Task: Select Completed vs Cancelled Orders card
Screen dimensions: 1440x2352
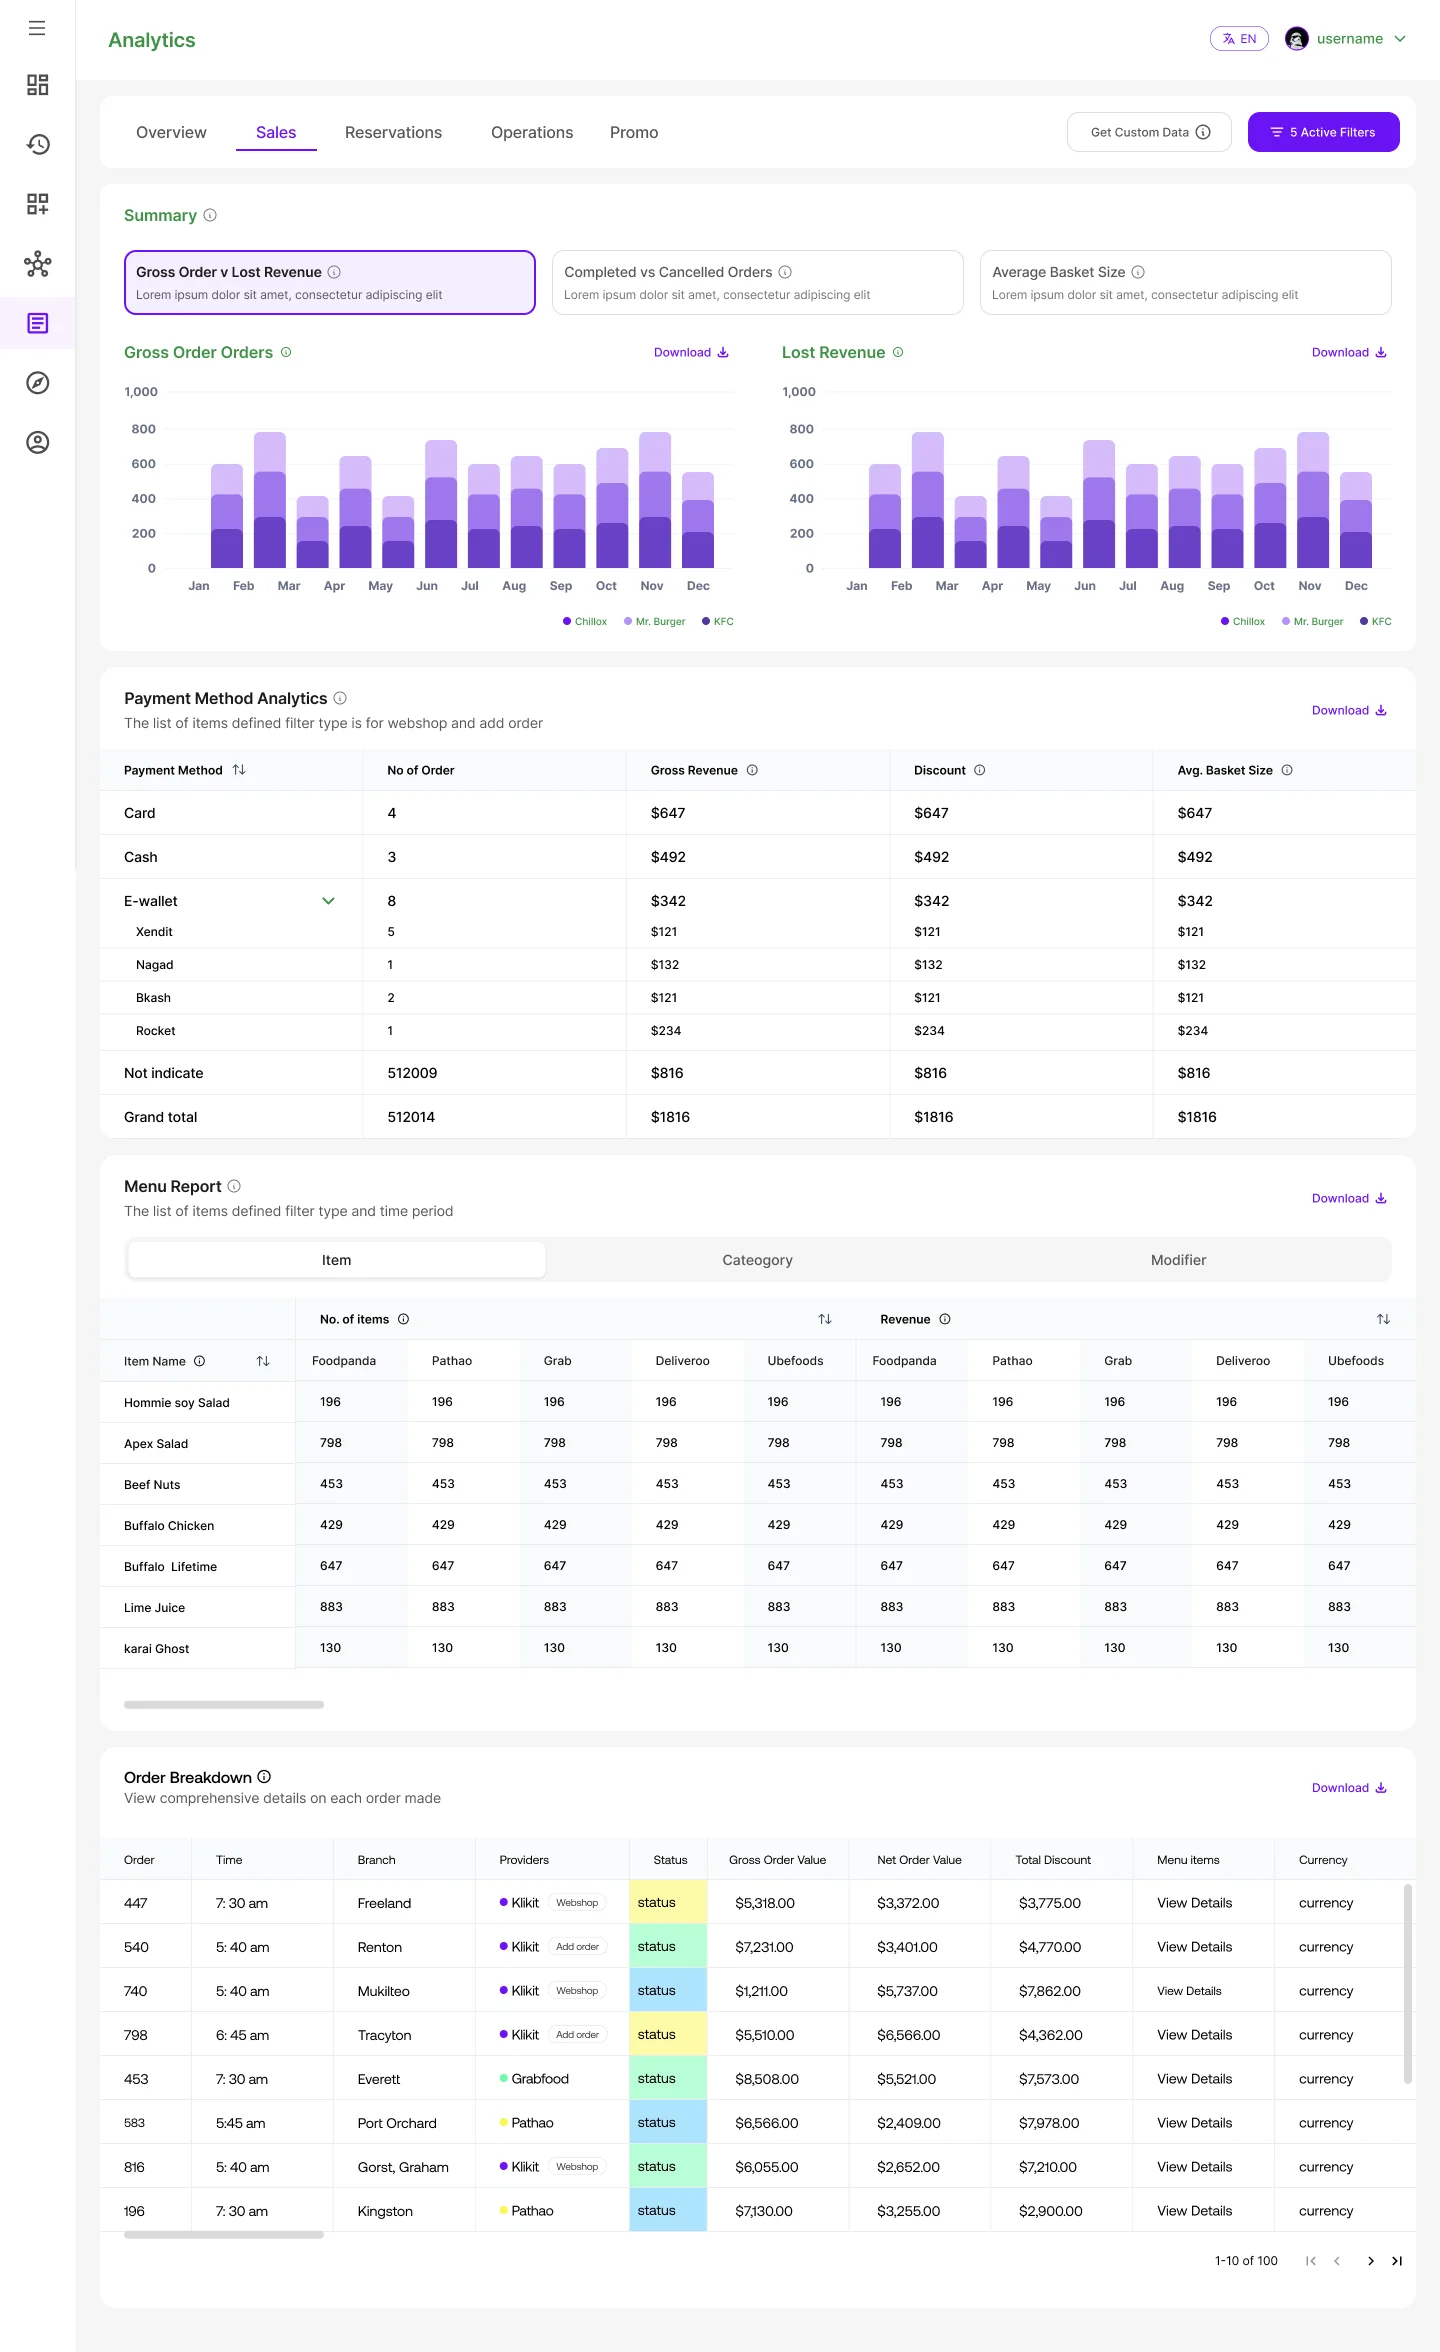Action: coord(758,282)
